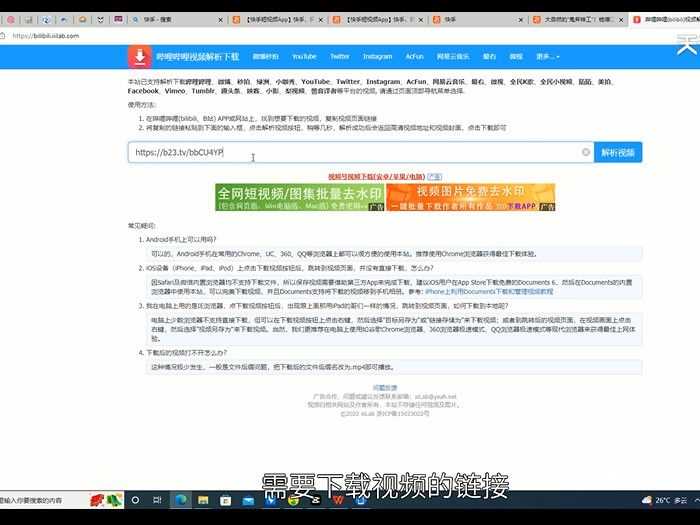Click the 哔哩哔哩视频解析下载 site title

point(197,57)
